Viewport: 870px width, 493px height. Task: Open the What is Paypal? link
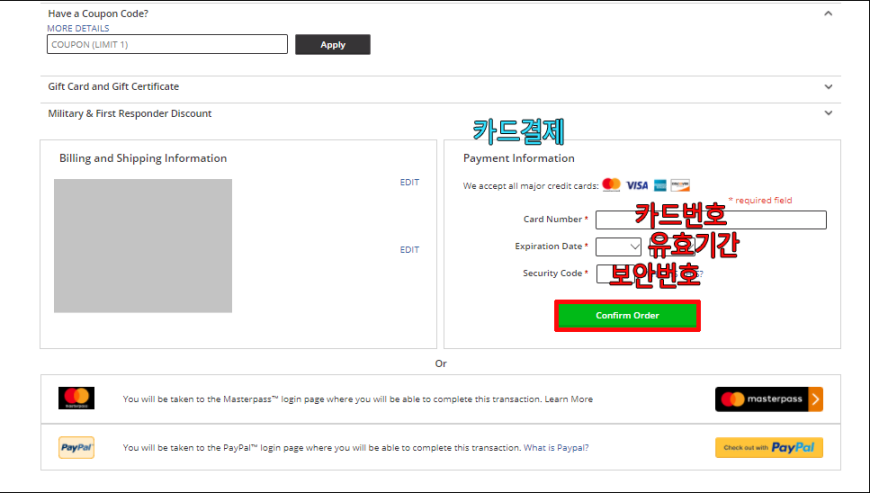coord(556,448)
